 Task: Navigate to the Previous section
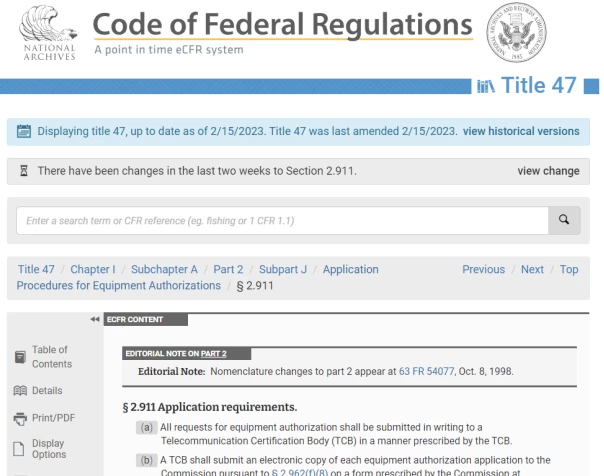coord(483,269)
